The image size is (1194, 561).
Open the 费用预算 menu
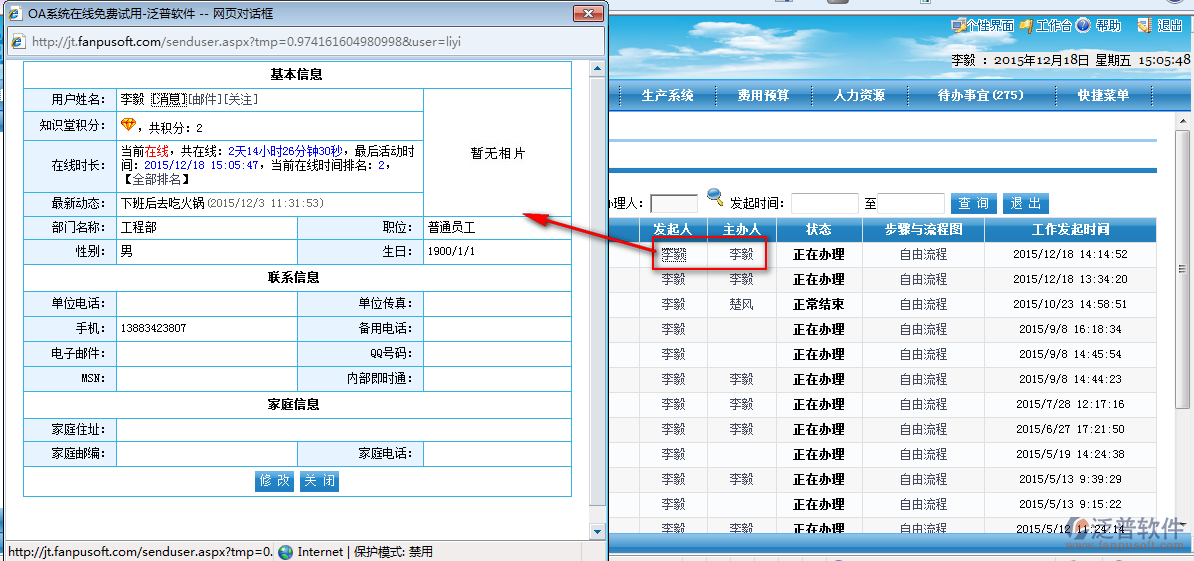(763, 96)
